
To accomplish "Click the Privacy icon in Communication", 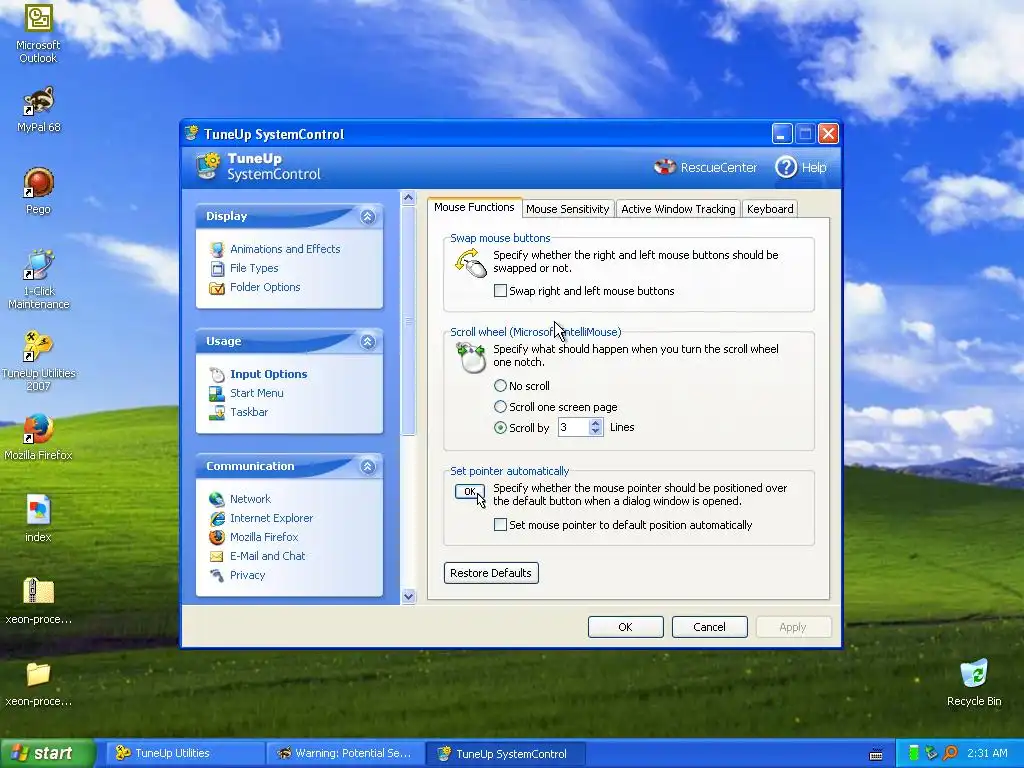I will pos(217,575).
